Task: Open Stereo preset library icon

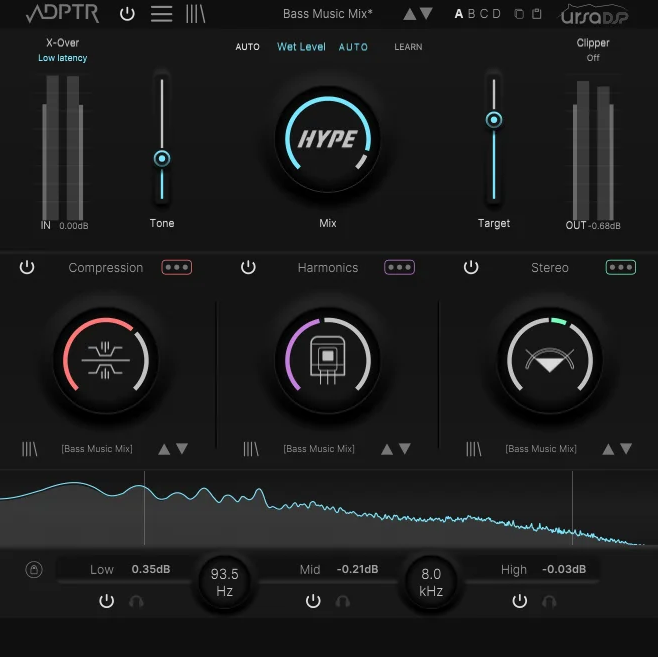Action: click(474, 449)
